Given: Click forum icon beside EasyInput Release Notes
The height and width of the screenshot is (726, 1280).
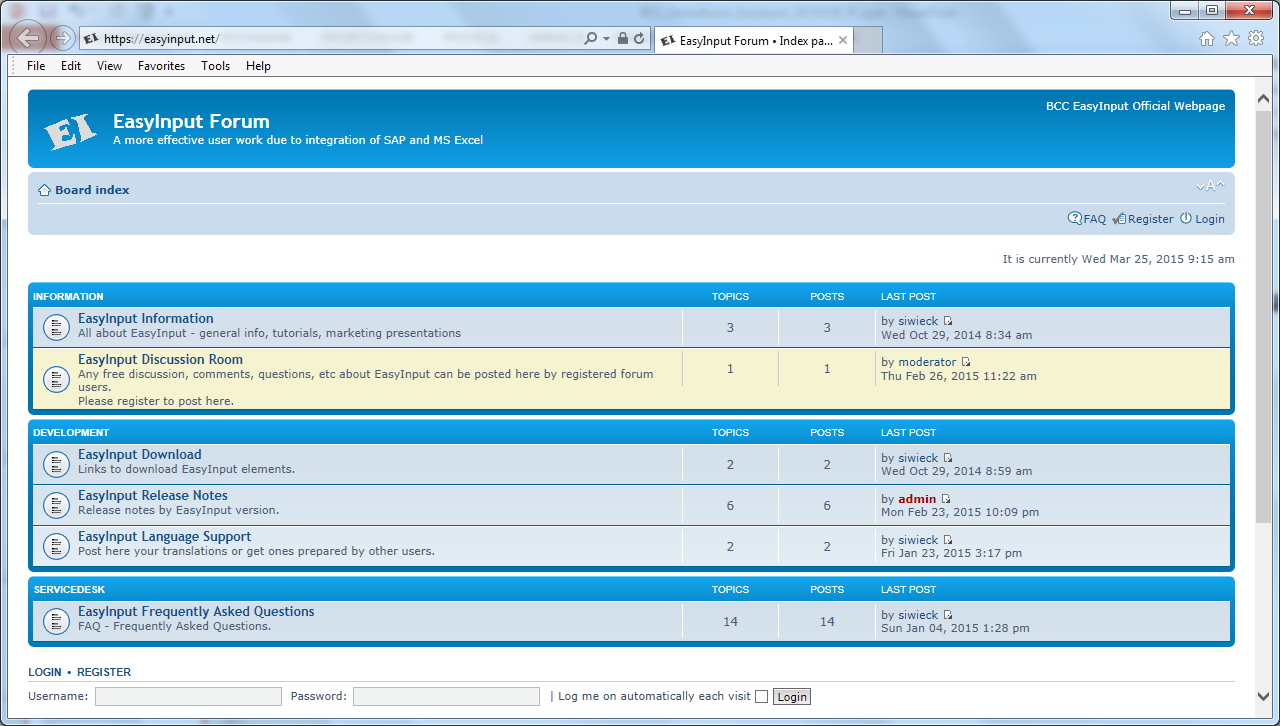Looking at the screenshot, I should pos(55,504).
